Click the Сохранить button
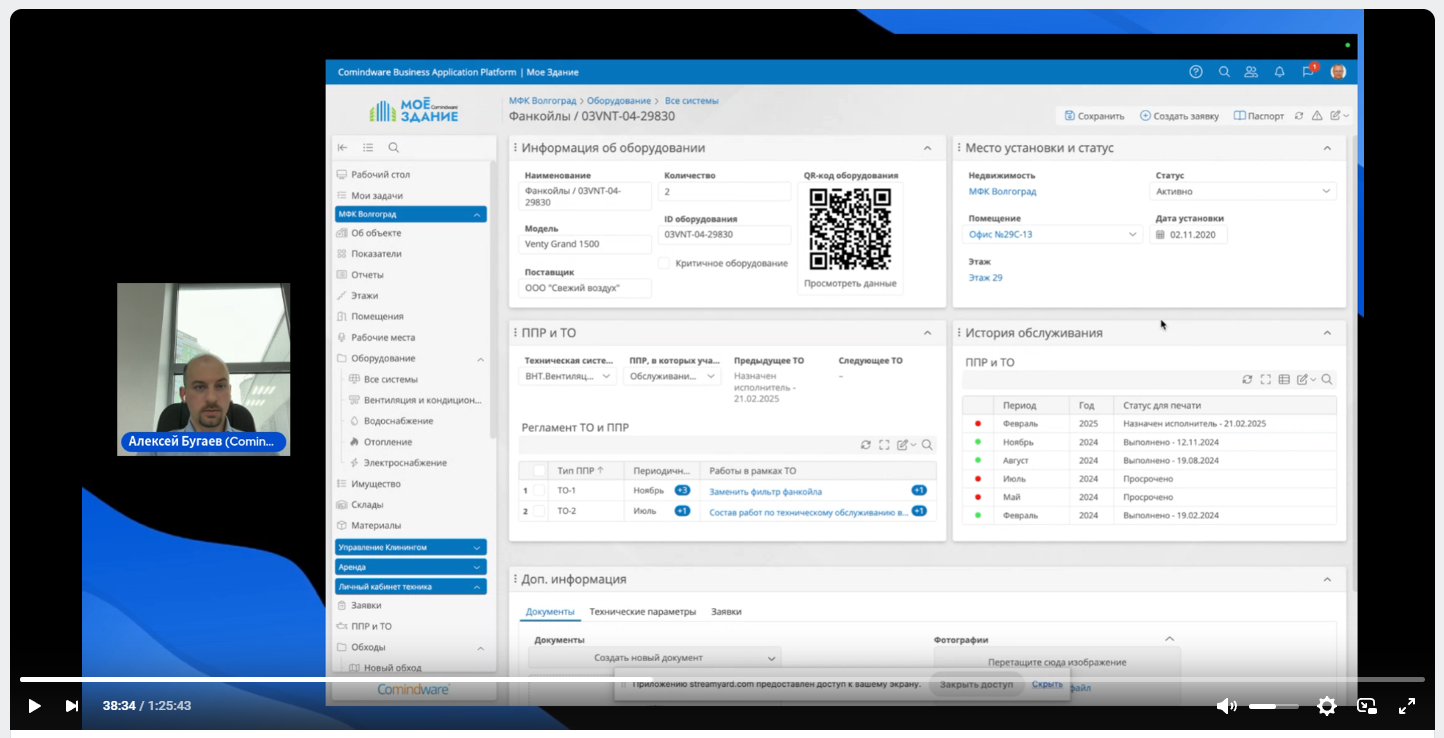The image size is (1444, 738). [1095, 116]
